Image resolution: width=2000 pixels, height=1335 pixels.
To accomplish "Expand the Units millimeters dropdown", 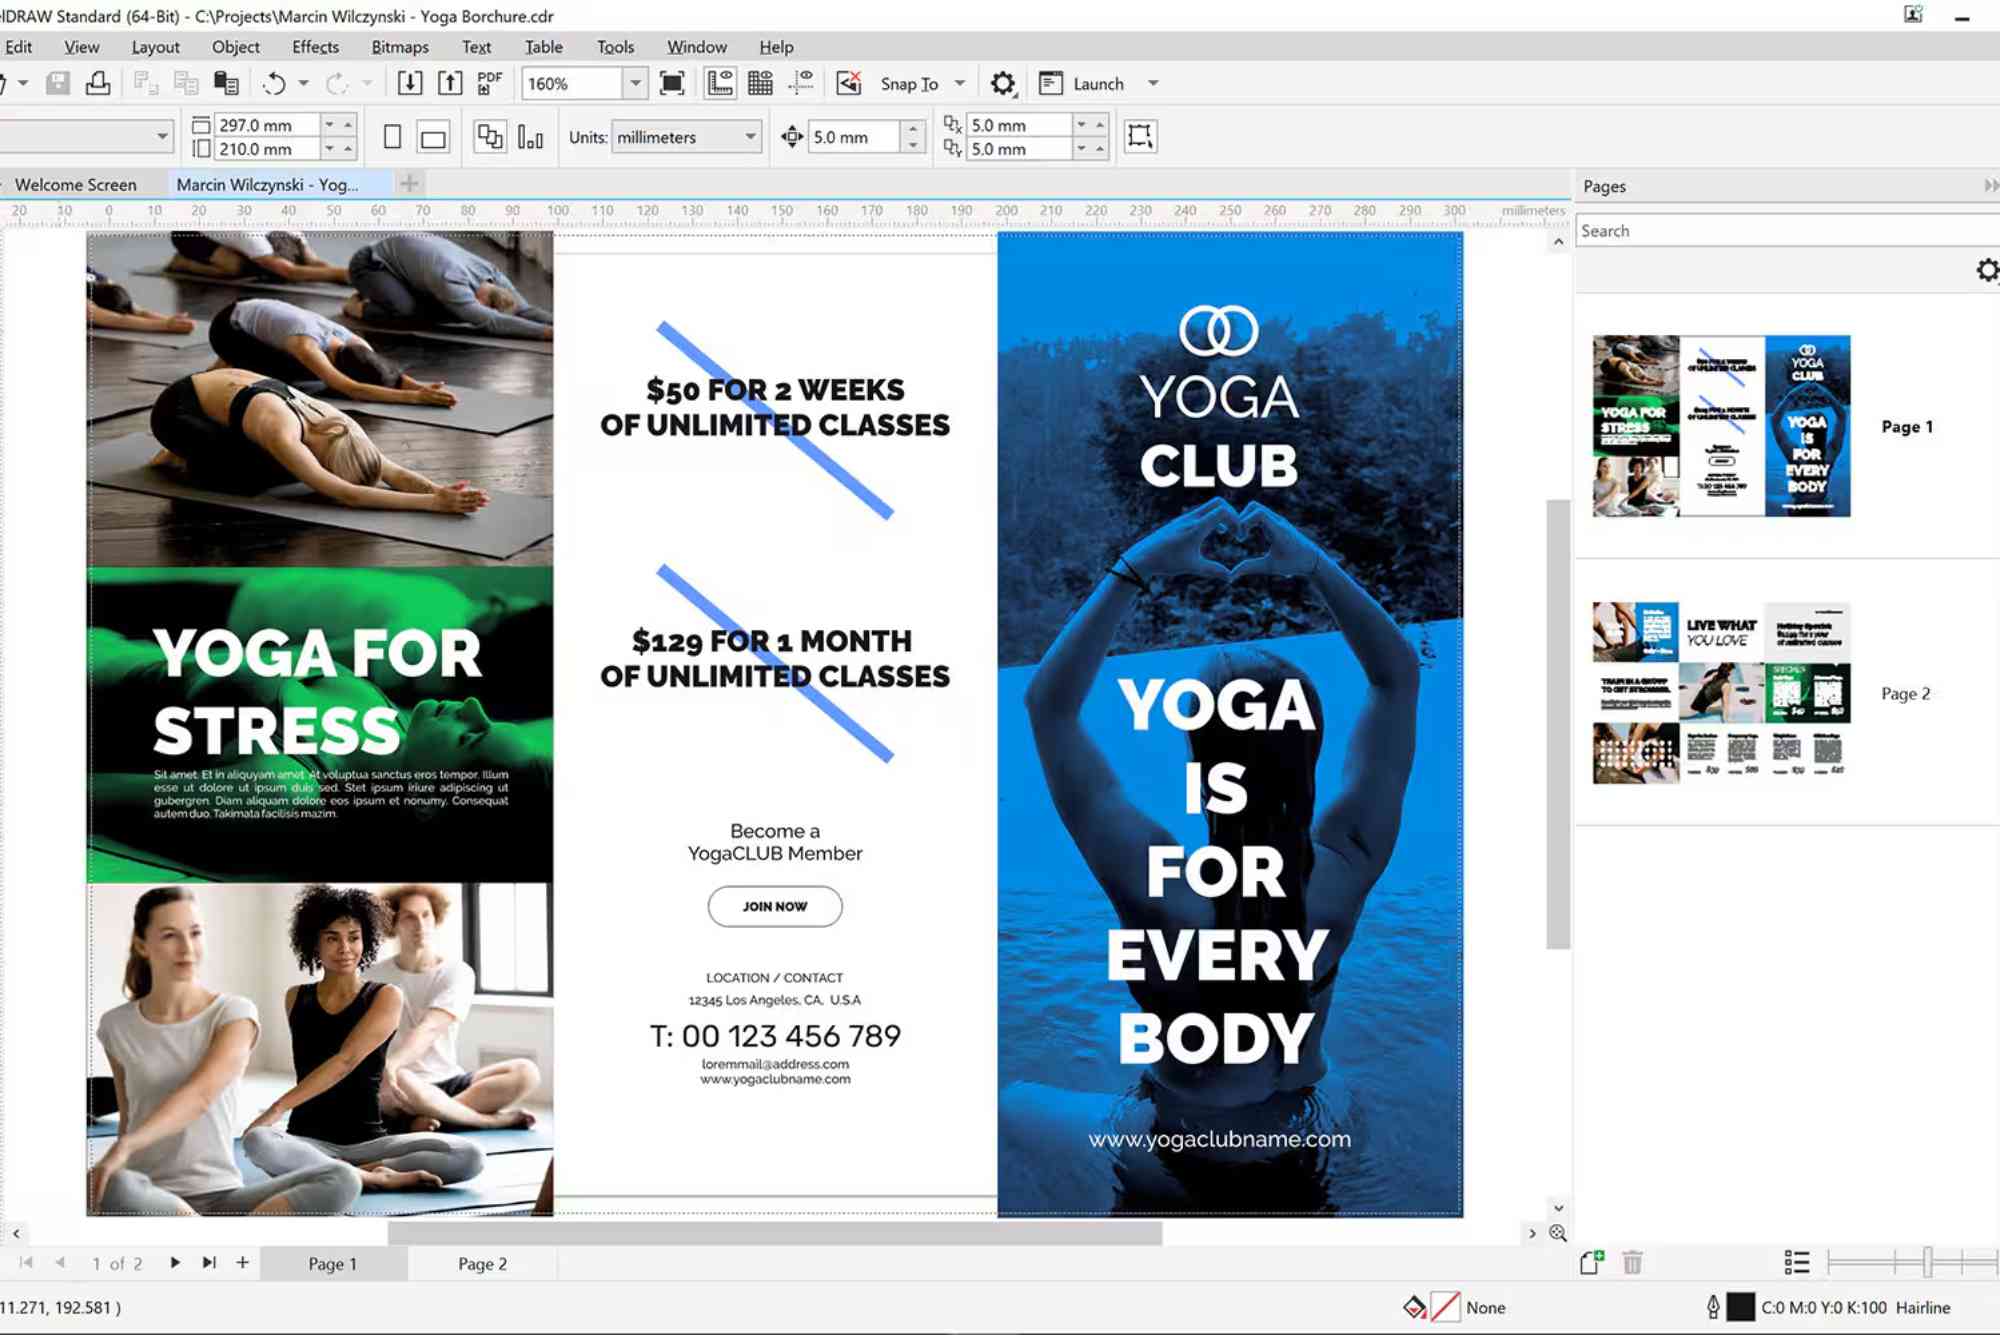I will [x=750, y=138].
